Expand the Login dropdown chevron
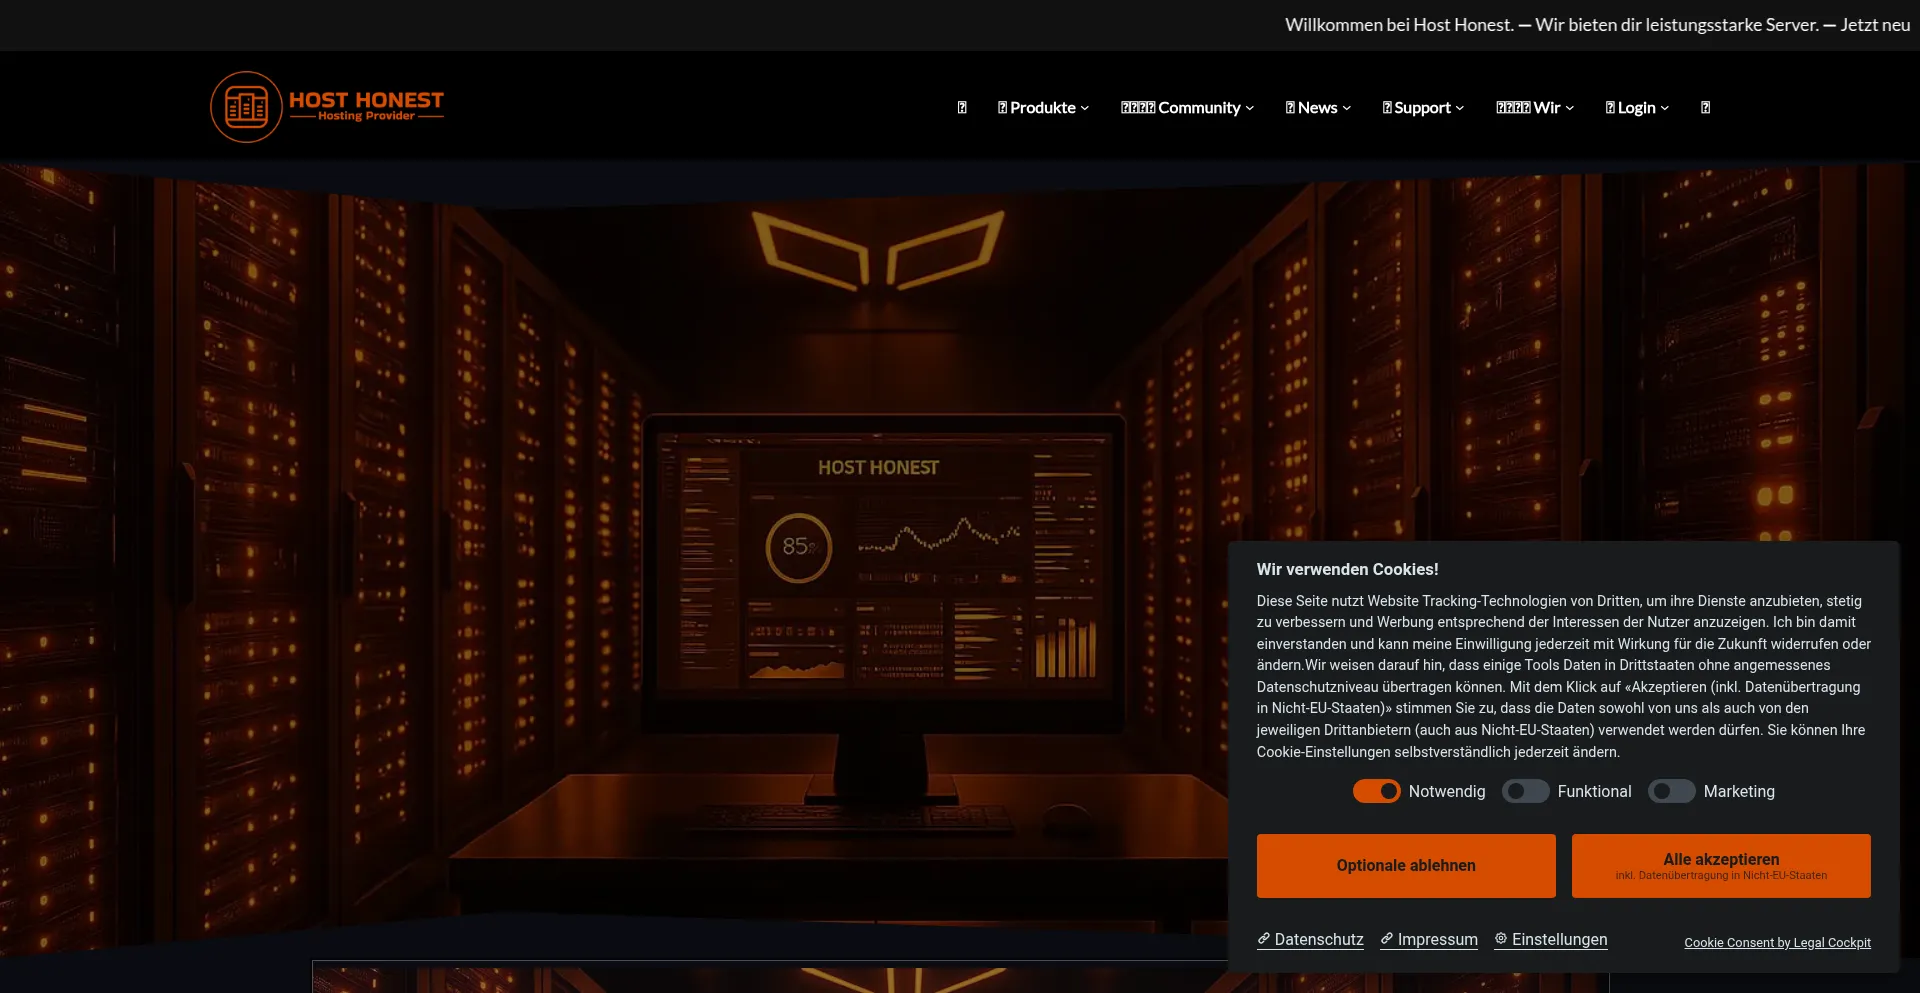 [x=1665, y=108]
